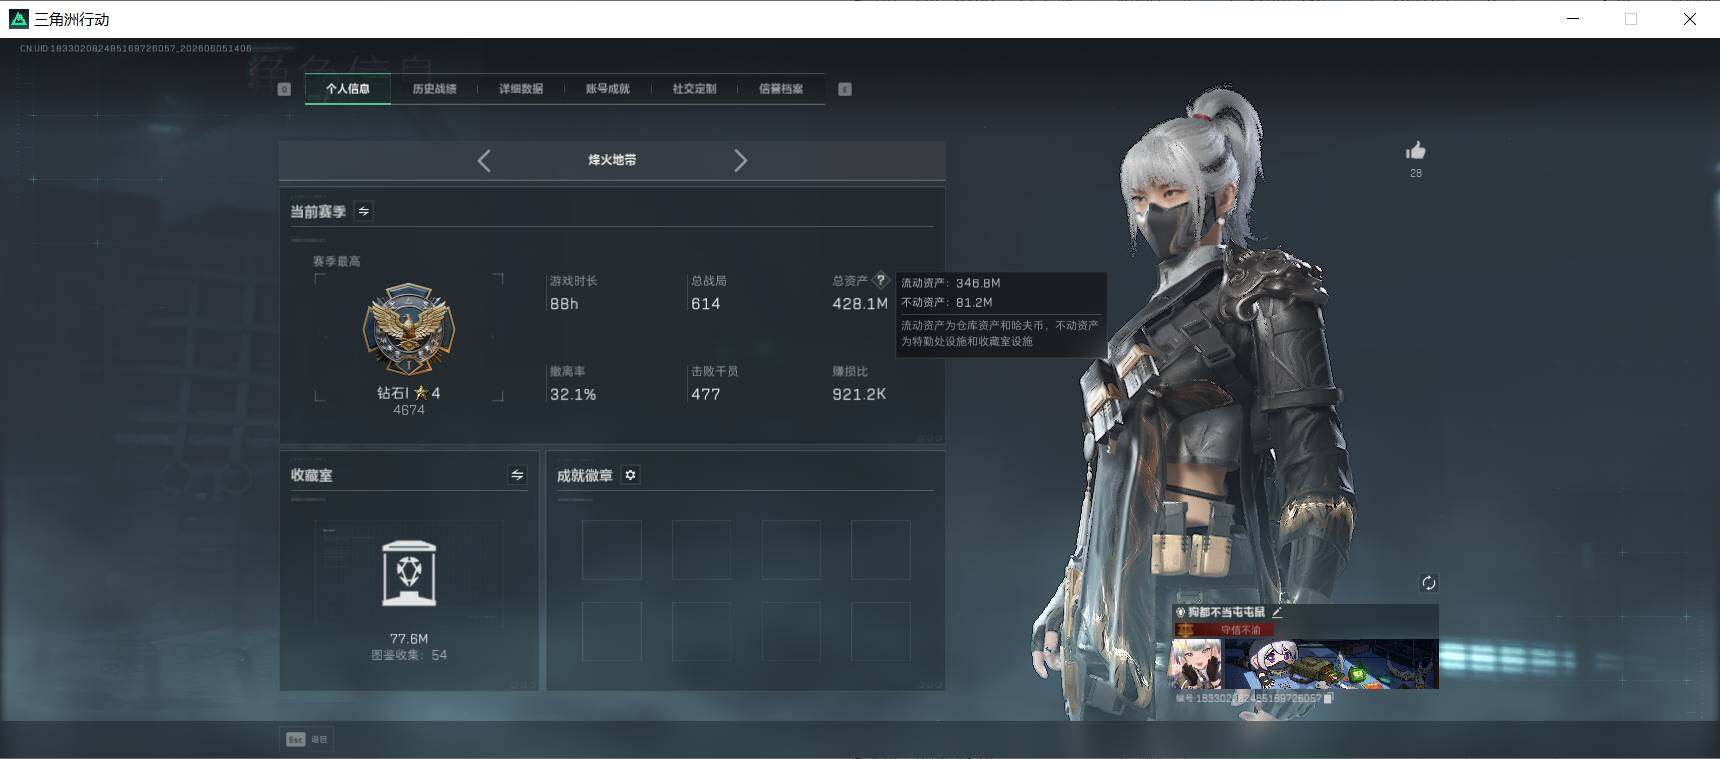Click the 烽火地带 mode title
Viewport: 1720px width, 759px height.
coord(612,160)
